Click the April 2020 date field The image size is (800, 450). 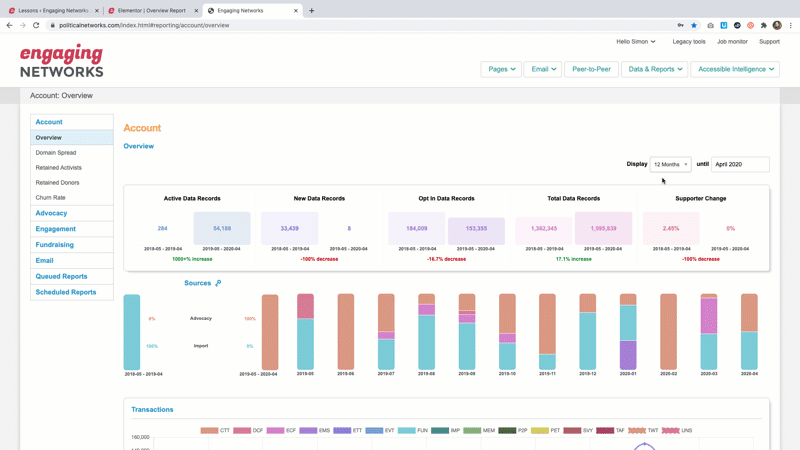(740, 164)
